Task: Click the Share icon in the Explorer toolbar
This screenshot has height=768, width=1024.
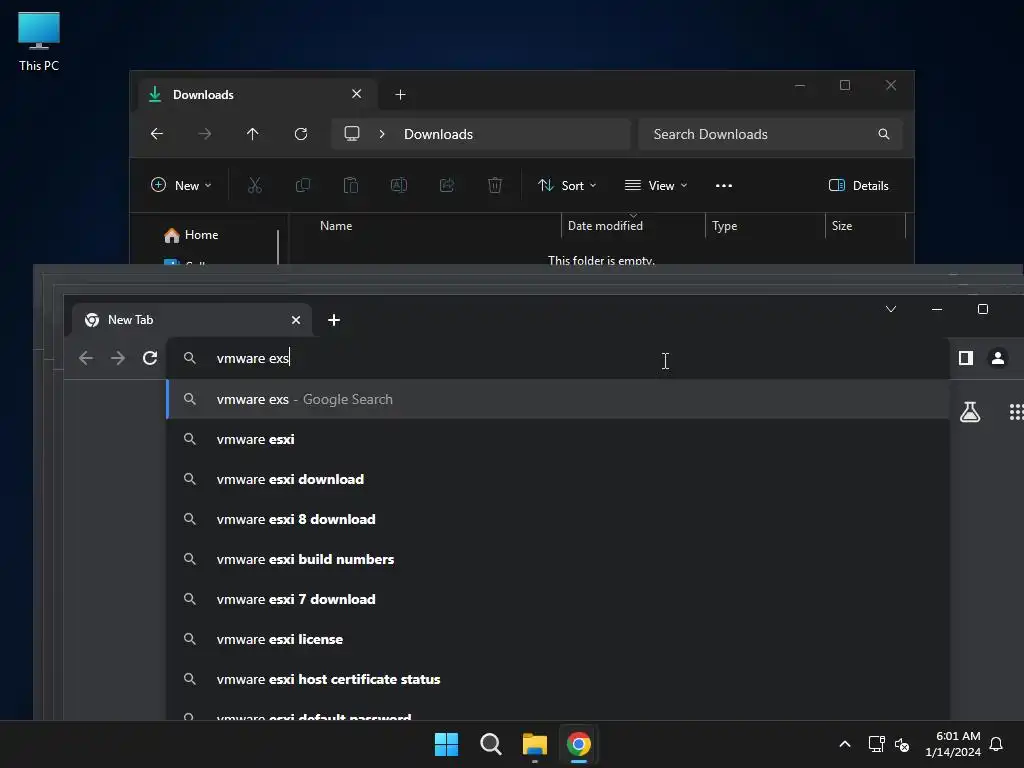Action: click(x=447, y=185)
